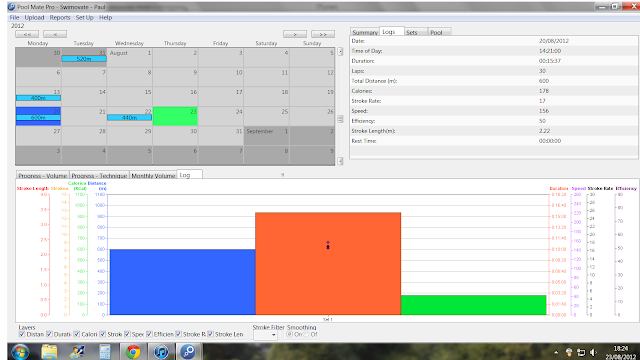Click the green Calories bar in chart
The height and width of the screenshot is (360, 640).
(x=473, y=305)
